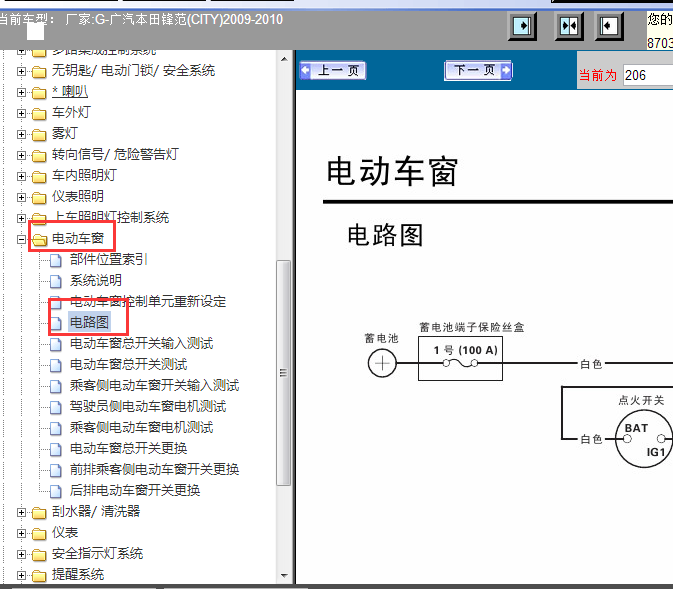Select 安全指示灯系统 entry
Viewport: 673px width, 589px height.
coord(97,554)
